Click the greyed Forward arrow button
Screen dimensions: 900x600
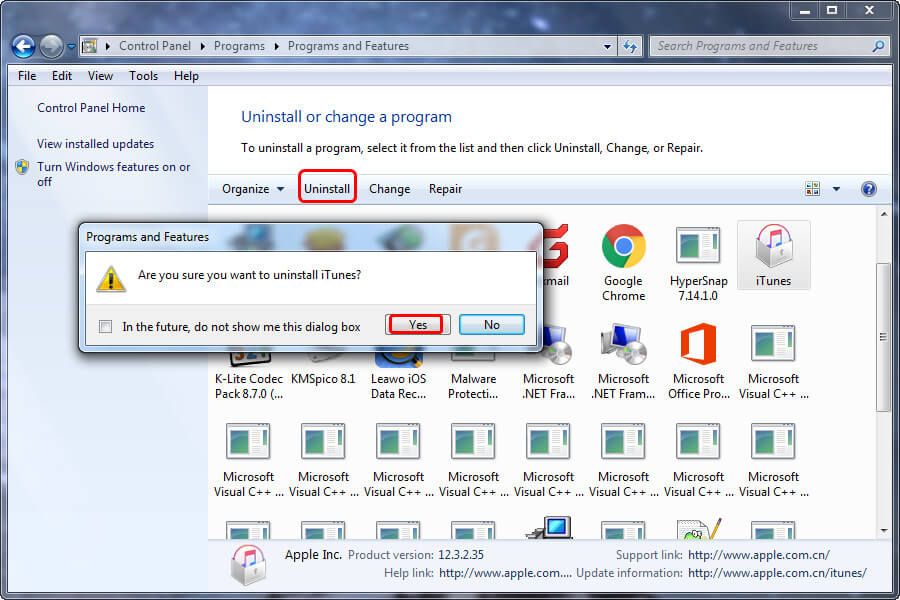tap(51, 47)
